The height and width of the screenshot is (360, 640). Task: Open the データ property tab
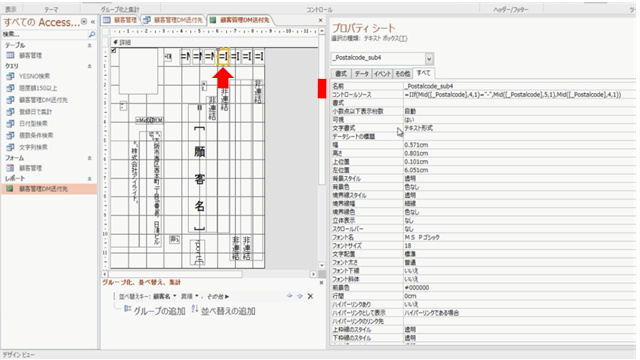coord(361,74)
